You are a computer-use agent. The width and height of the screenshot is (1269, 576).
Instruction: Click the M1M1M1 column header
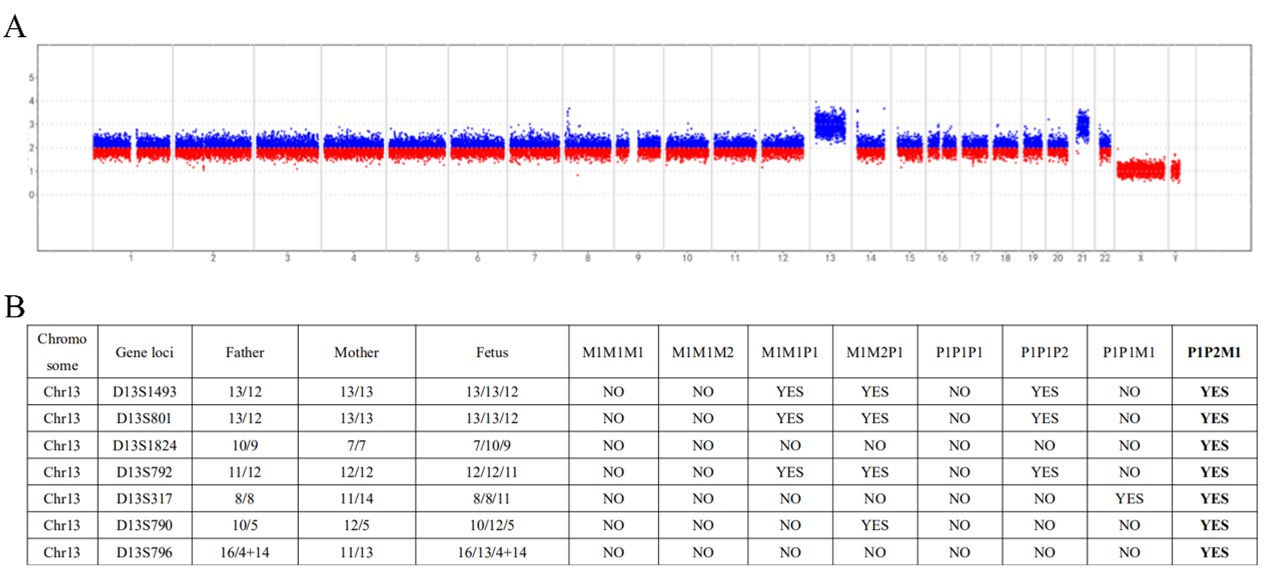click(613, 353)
